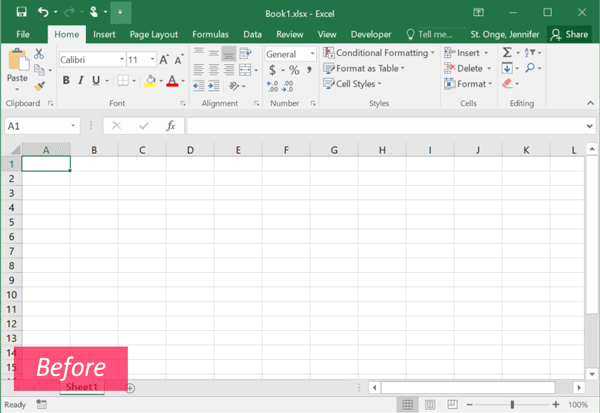Open the File menu
The width and height of the screenshot is (600, 413).
(x=23, y=34)
